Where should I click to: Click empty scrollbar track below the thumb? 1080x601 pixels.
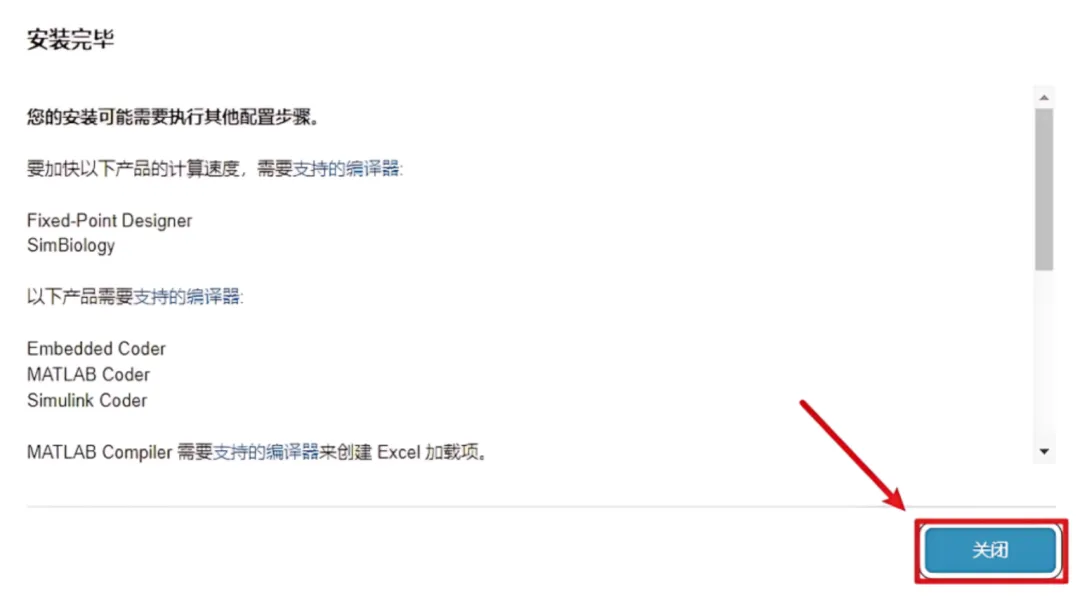pyautogui.click(x=1044, y=357)
